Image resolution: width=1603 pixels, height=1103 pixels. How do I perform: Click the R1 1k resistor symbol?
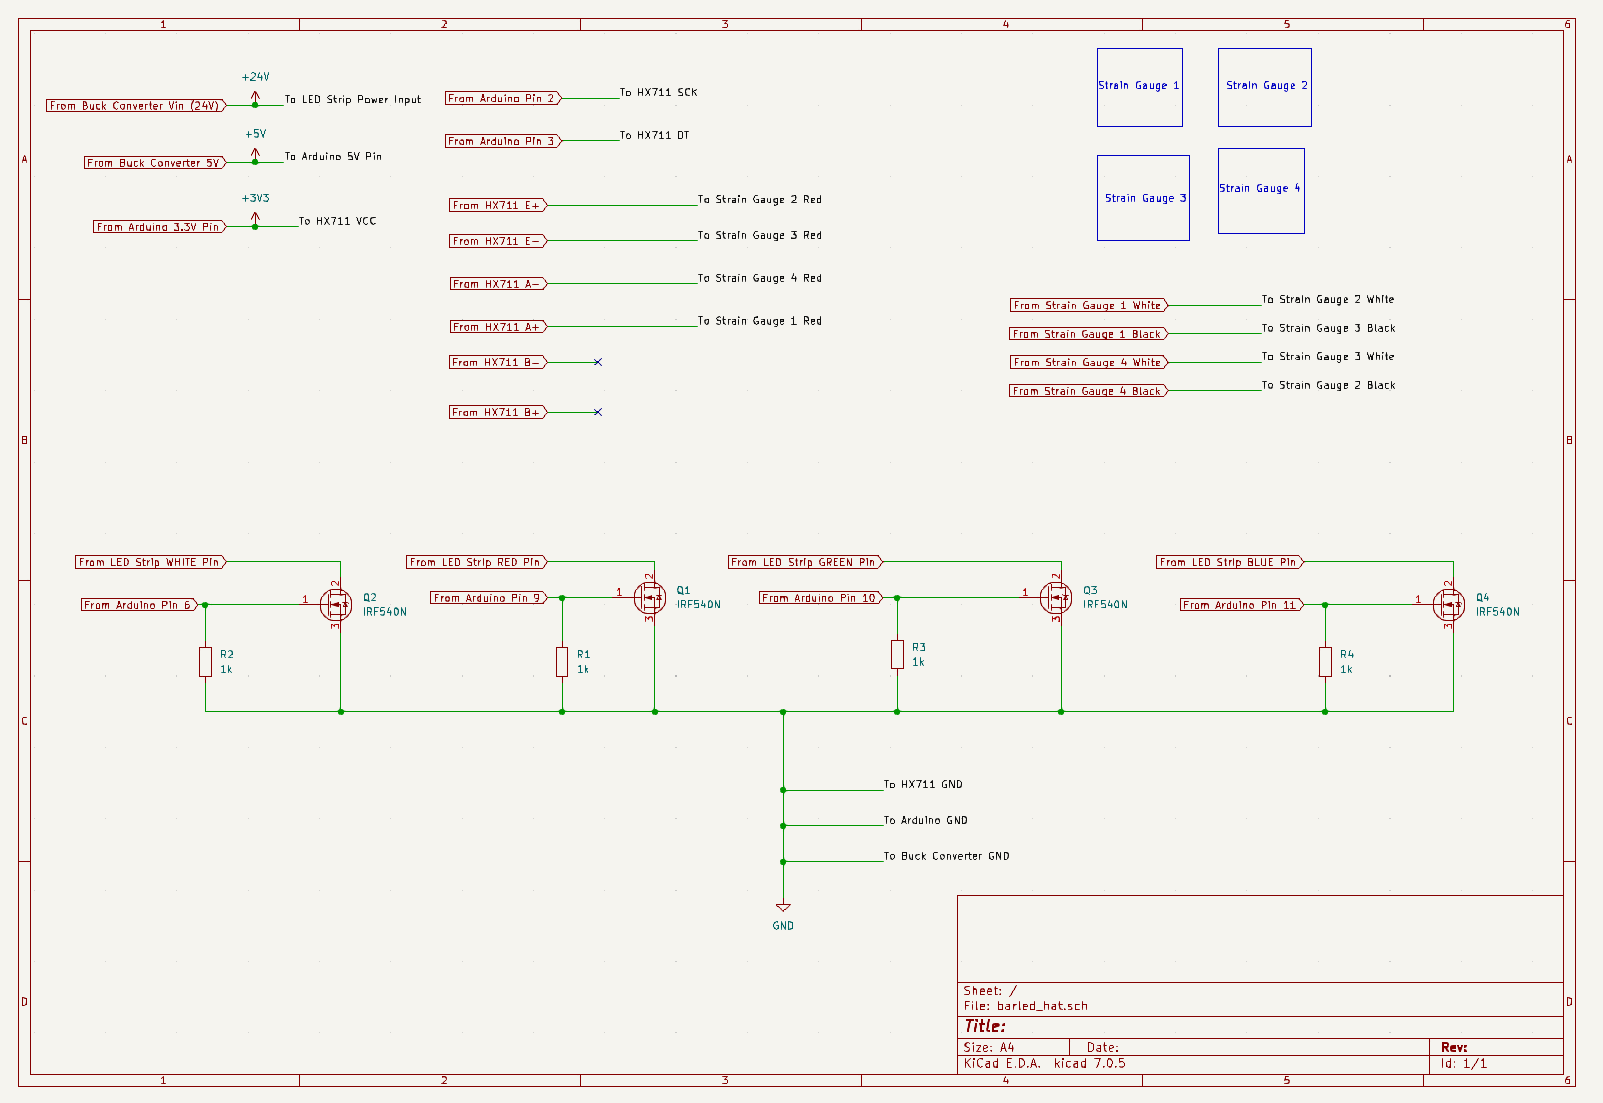coord(562,662)
